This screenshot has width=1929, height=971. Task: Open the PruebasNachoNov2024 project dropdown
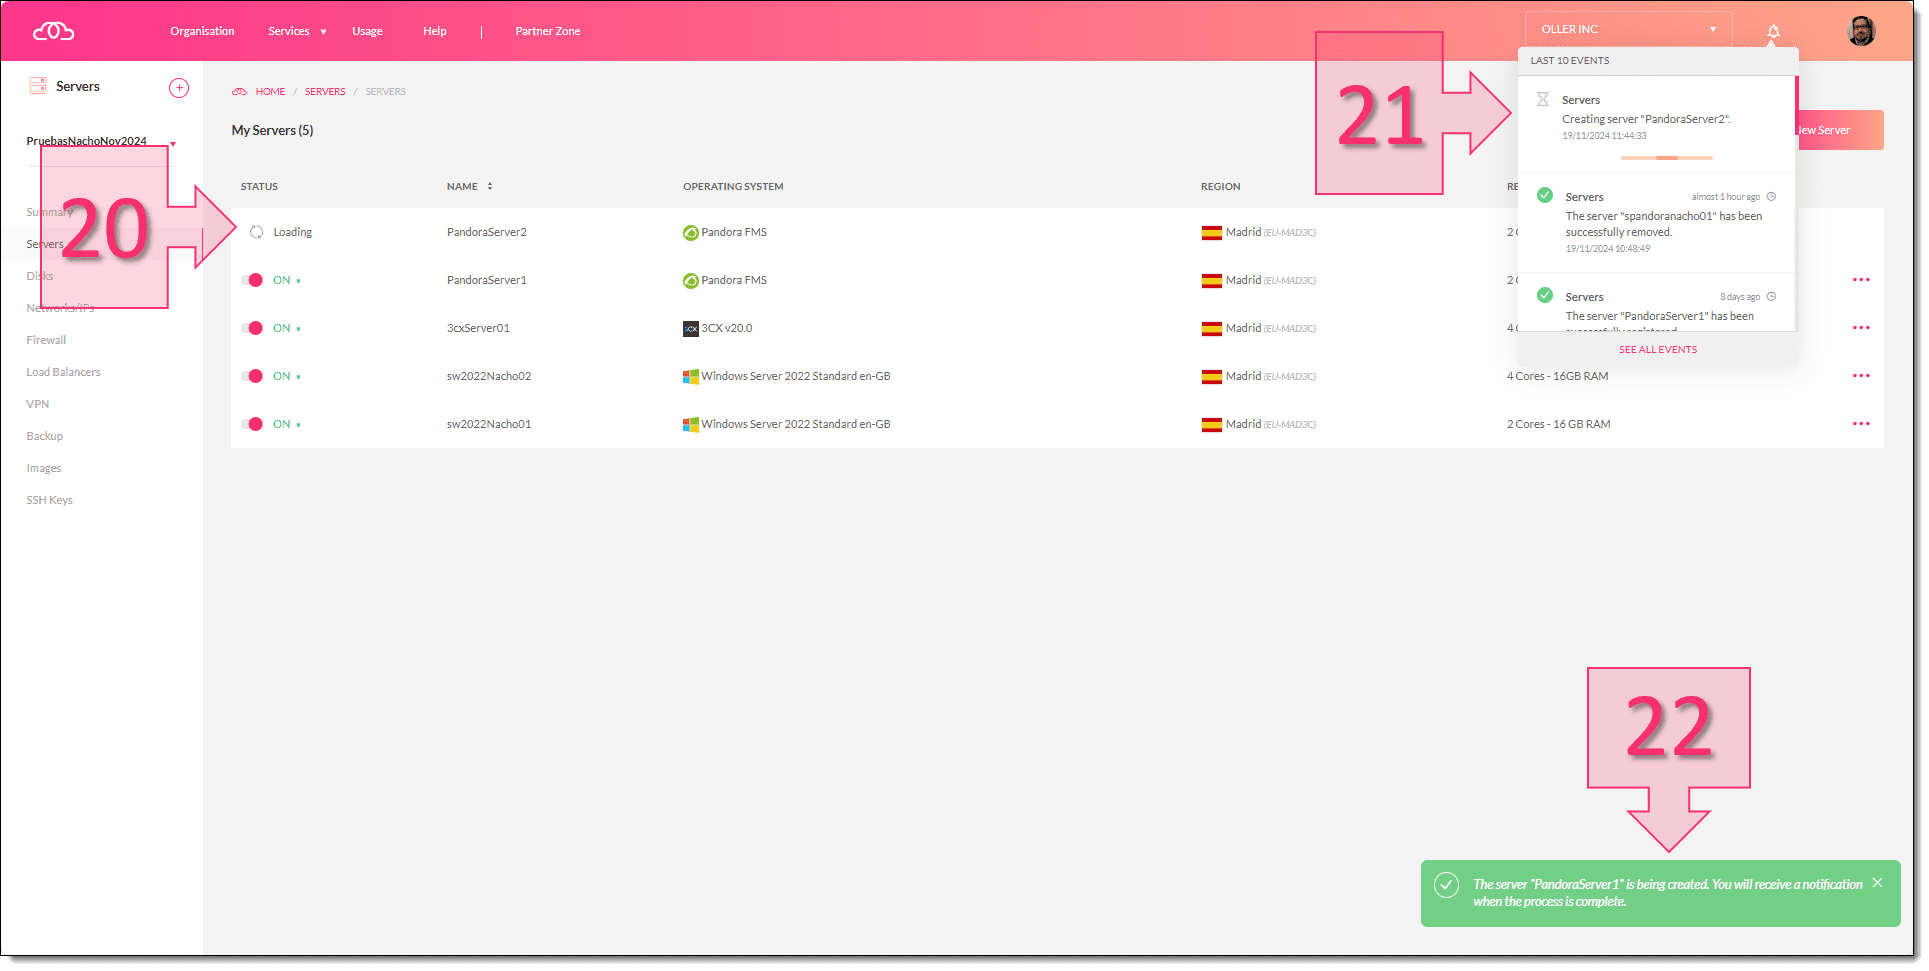click(x=101, y=142)
